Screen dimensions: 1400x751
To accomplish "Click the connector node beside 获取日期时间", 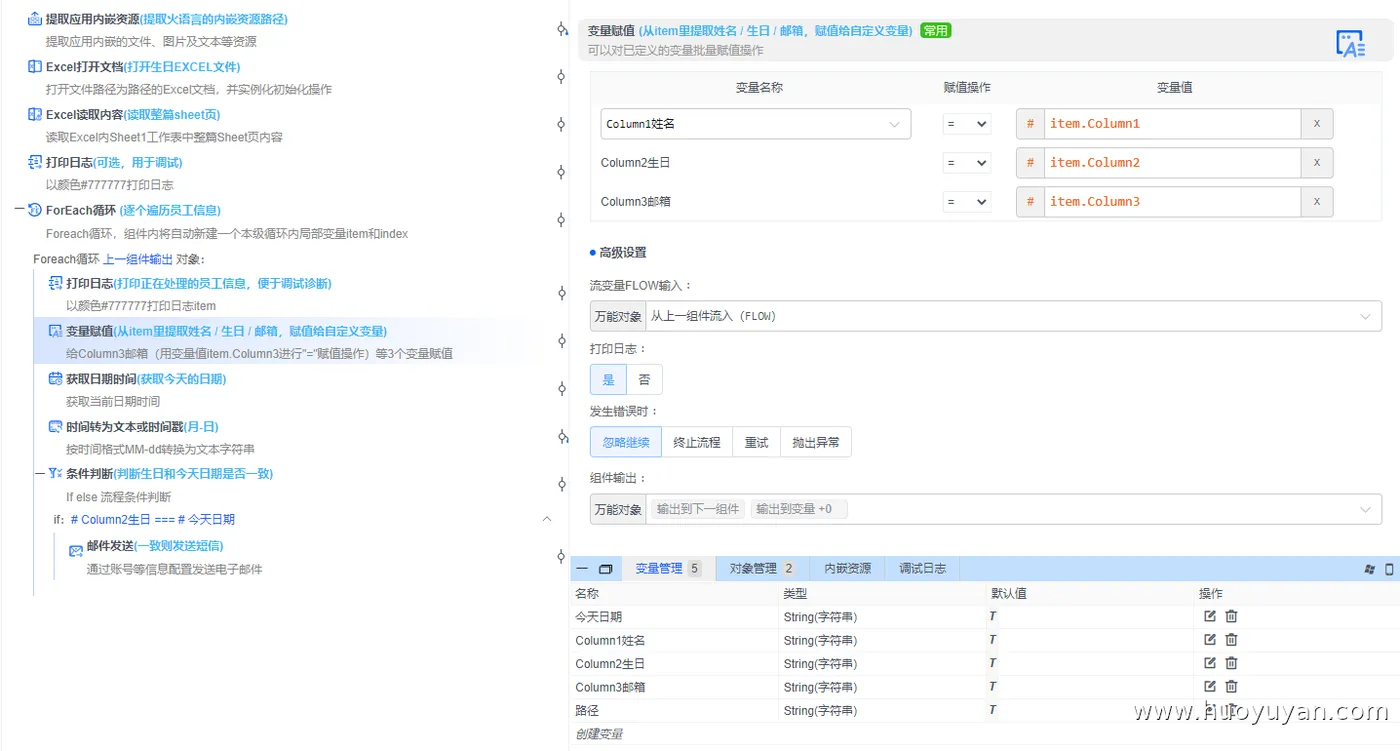I will pos(562,389).
